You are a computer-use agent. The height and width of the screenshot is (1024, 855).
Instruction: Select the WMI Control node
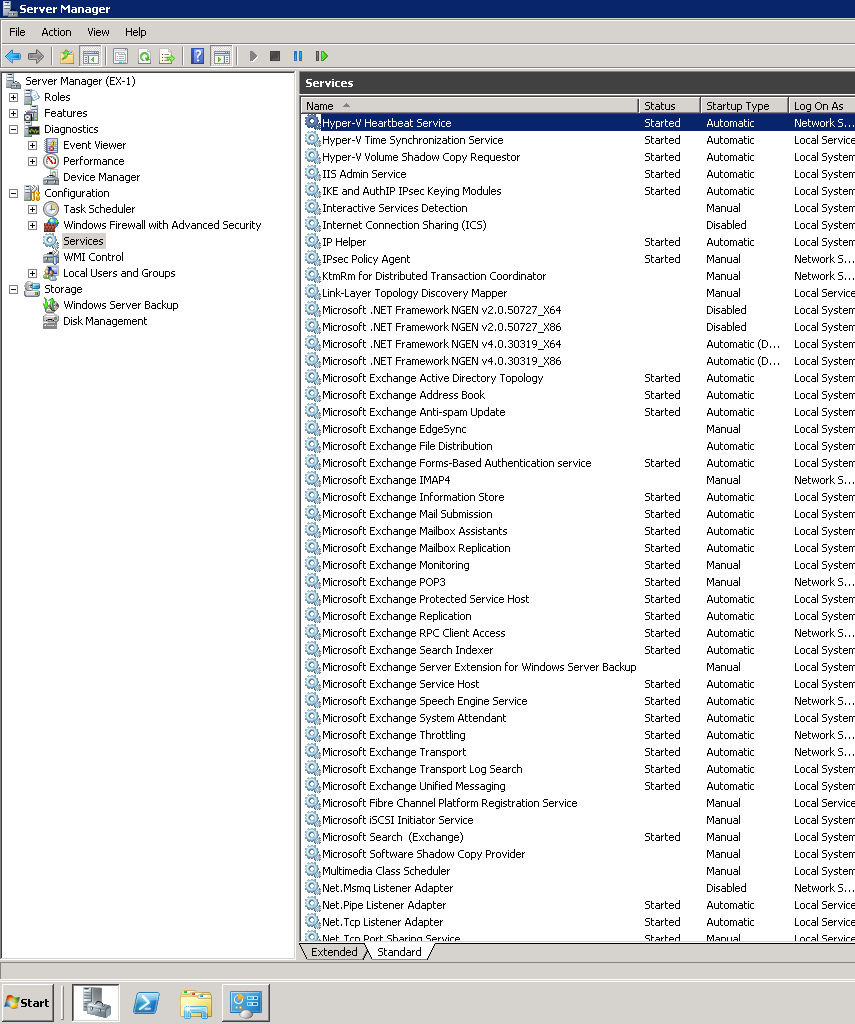(x=93, y=257)
